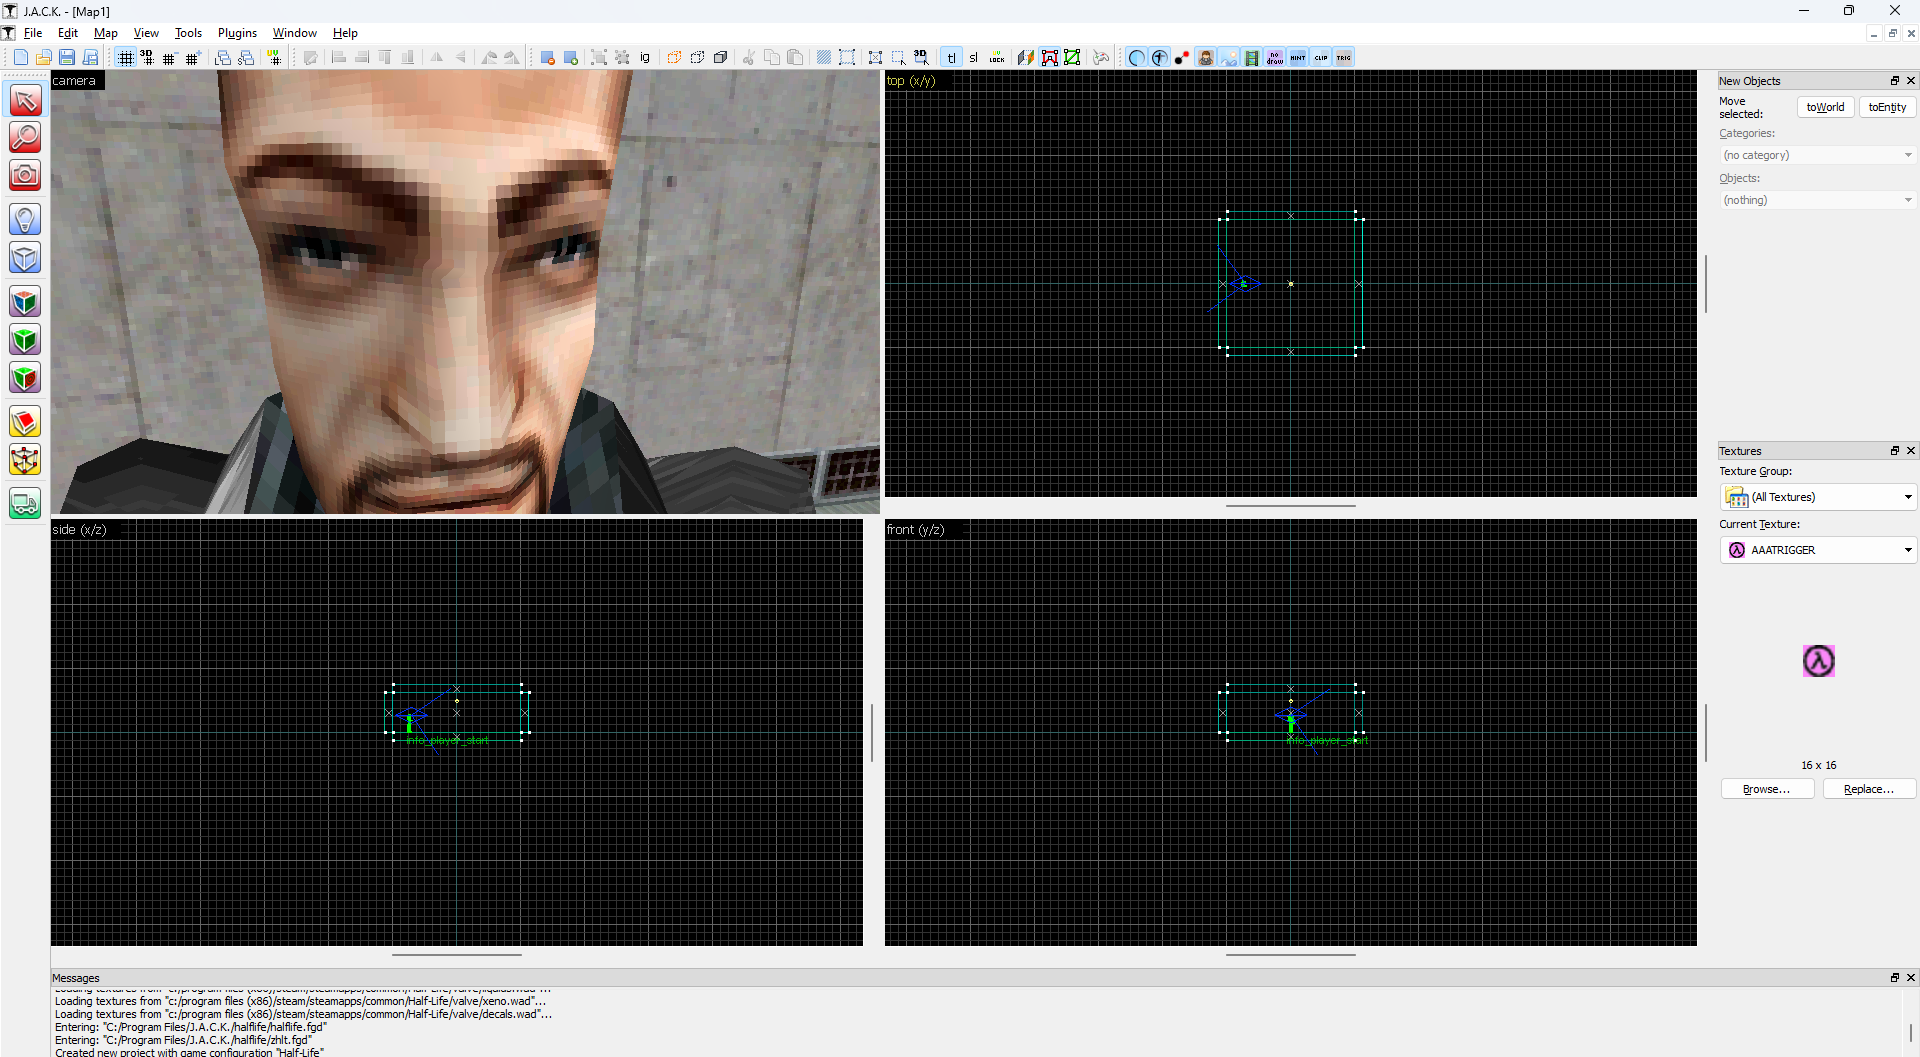
Task: Expand the Objects dropdown
Action: tap(1817, 200)
